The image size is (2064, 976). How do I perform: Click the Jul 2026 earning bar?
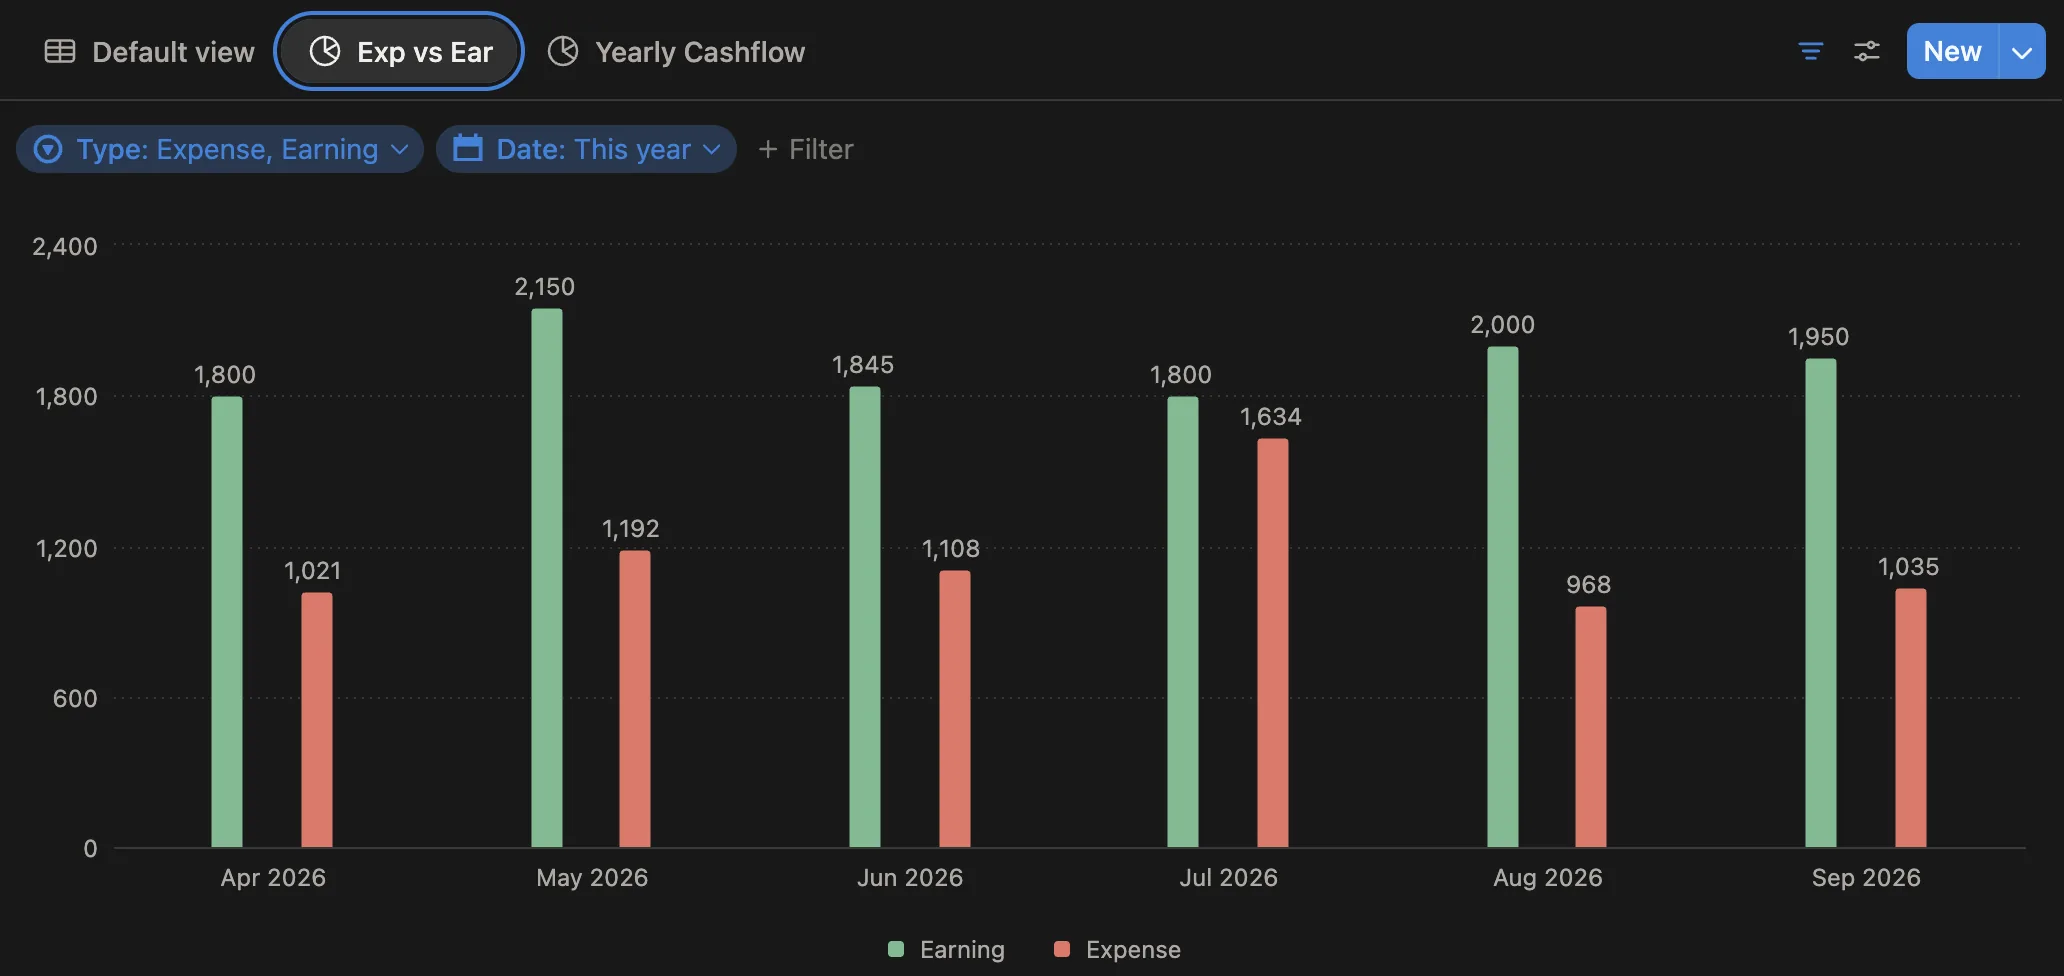(1183, 622)
